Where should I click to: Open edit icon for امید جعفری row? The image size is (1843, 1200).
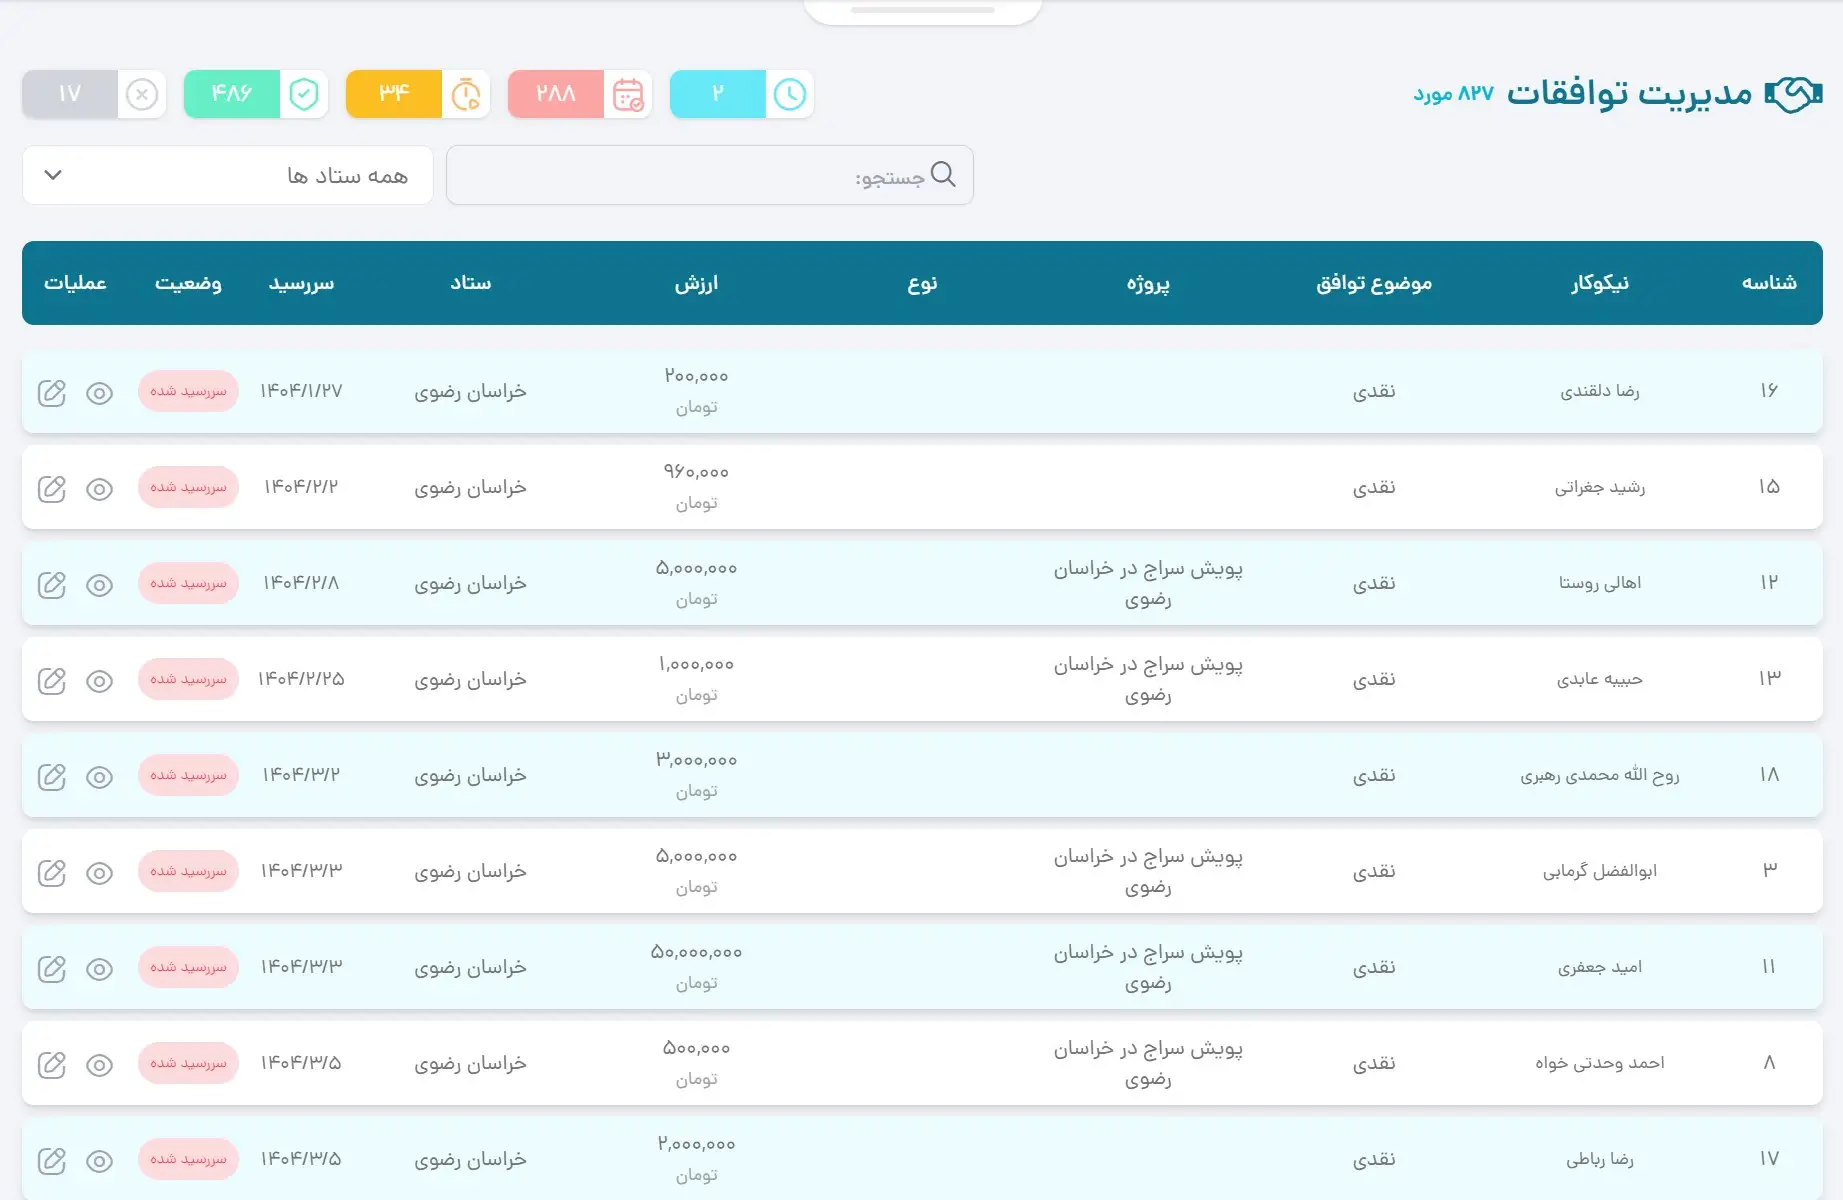pyautogui.click(x=52, y=969)
